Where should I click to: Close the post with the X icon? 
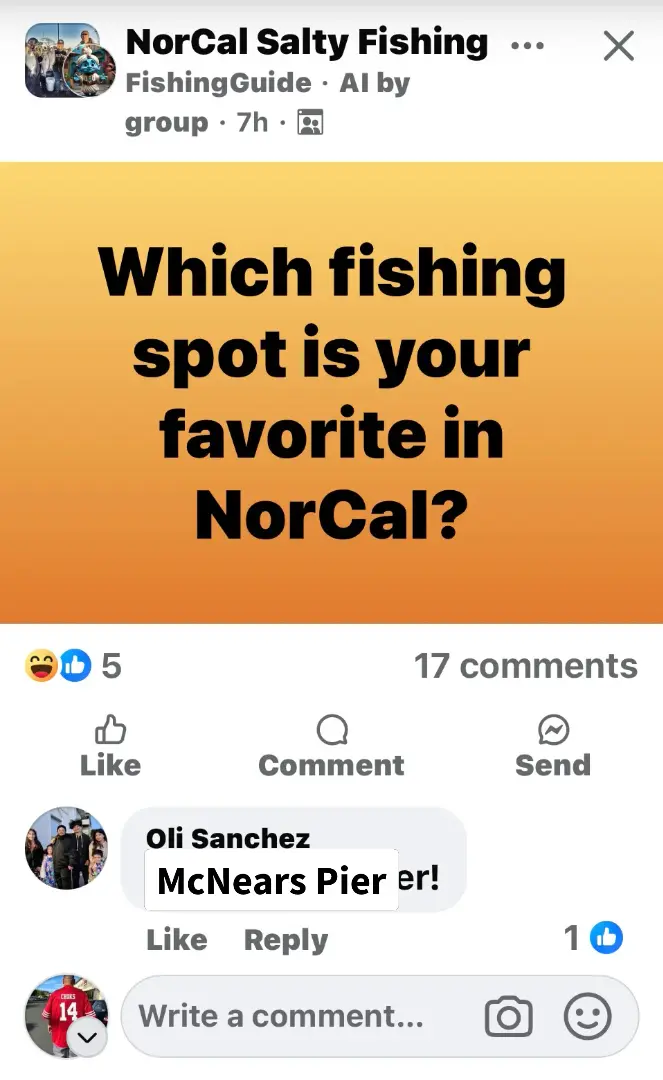tap(619, 45)
